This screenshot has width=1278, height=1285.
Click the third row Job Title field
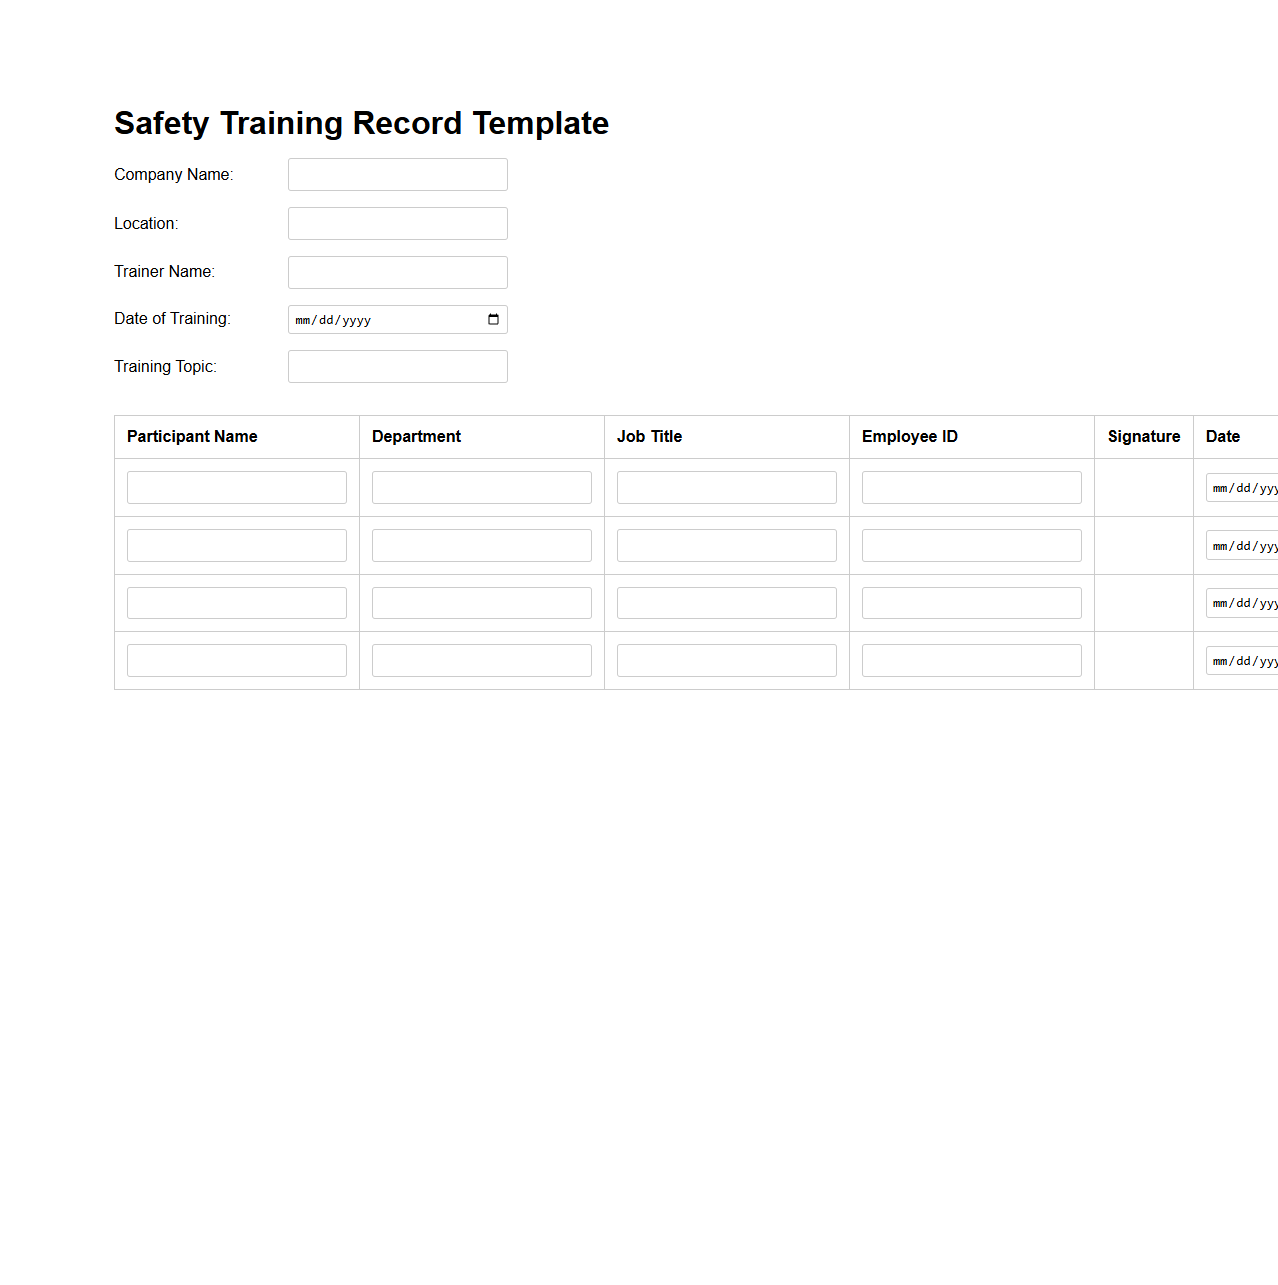coord(726,602)
